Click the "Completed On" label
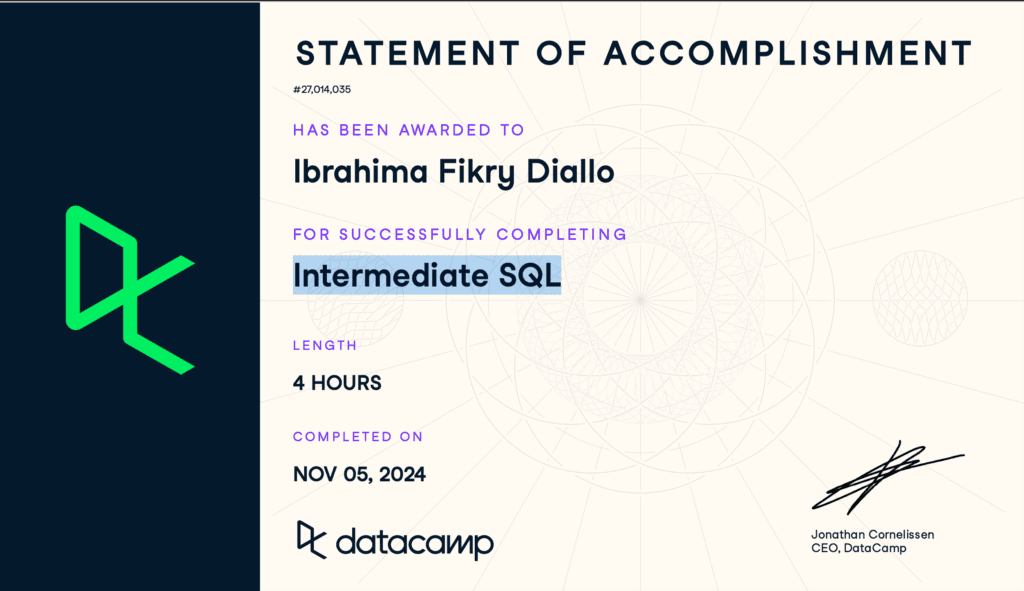Screen dimensions: 1024x591 358,436
